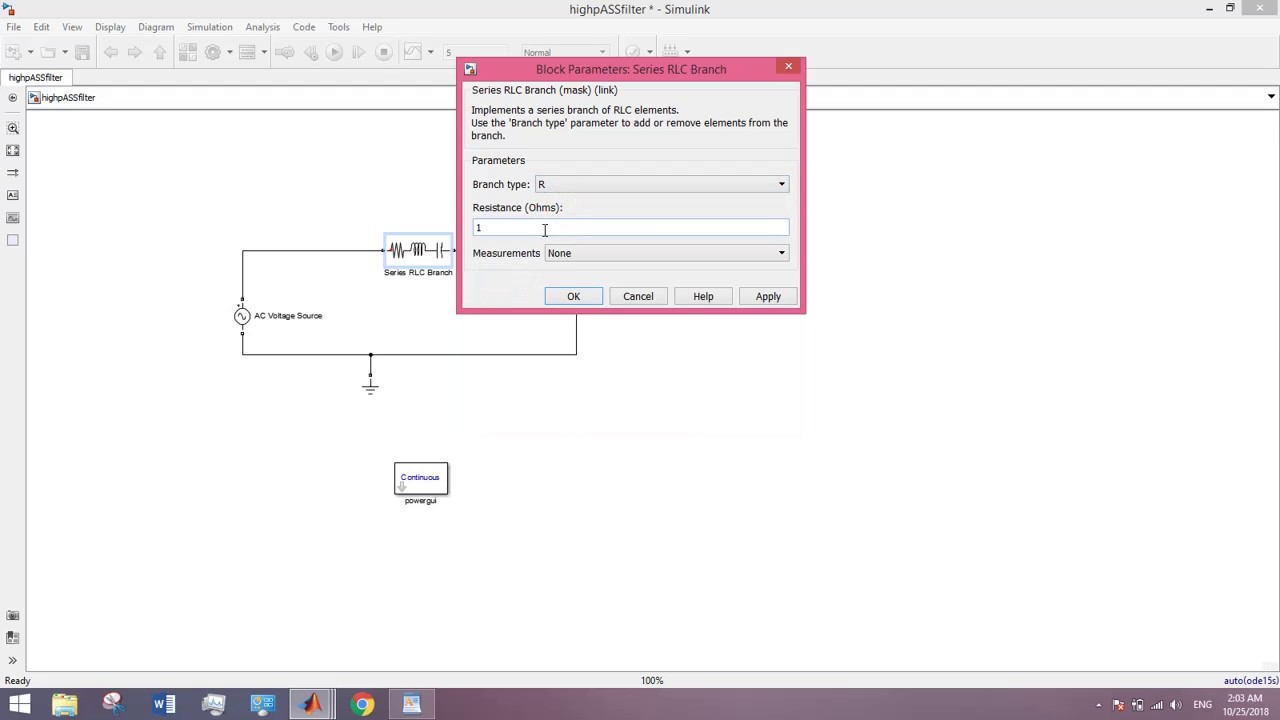Viewport: 1280px width, 720px height.
Task: Click the Hide/Show Explorer Bar arrow icon
Action: click(13, 97)
